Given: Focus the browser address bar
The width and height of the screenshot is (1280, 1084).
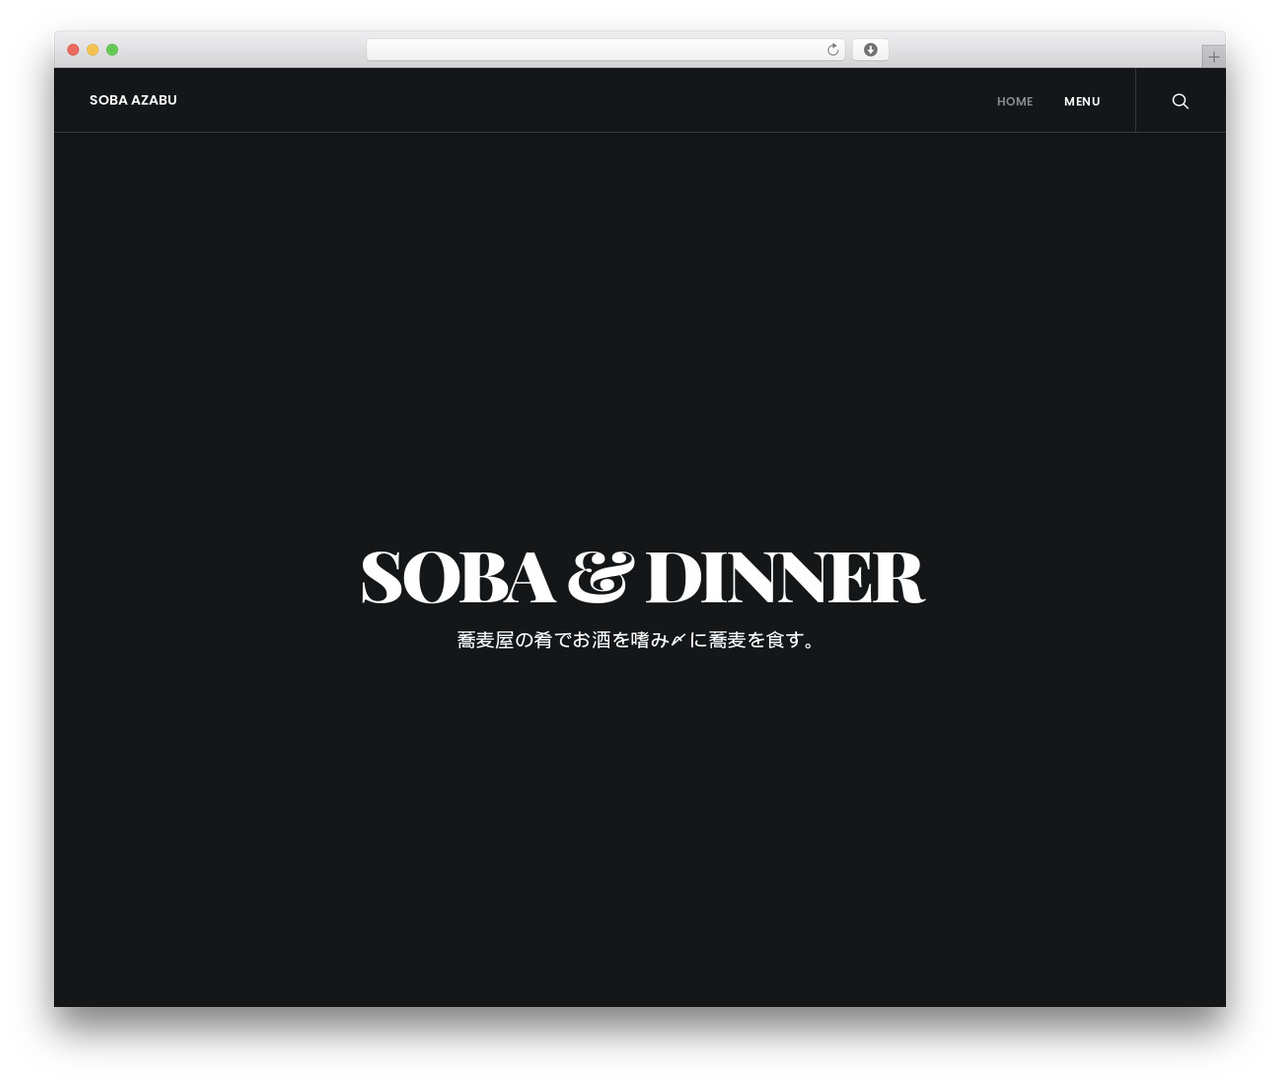Looking at the screenshot, I should coord(605,50).
